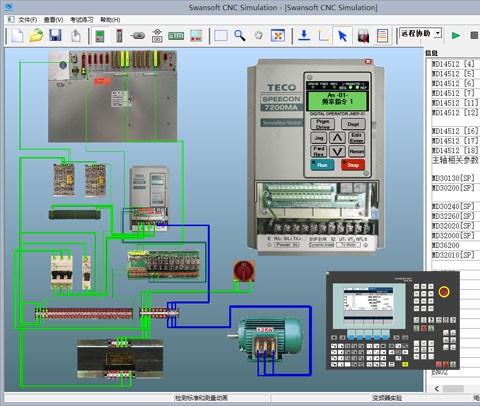Close the TECO inverter popup with red X
Viewport: 480px width, 406px height.
pos(368,62)
